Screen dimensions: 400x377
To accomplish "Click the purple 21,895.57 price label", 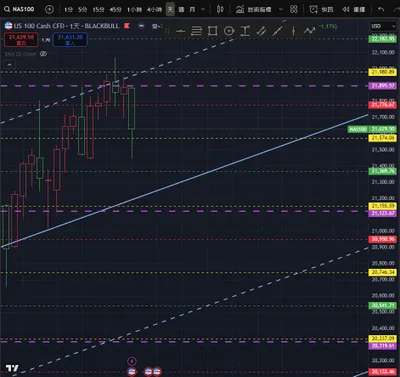I will (383, 86).
